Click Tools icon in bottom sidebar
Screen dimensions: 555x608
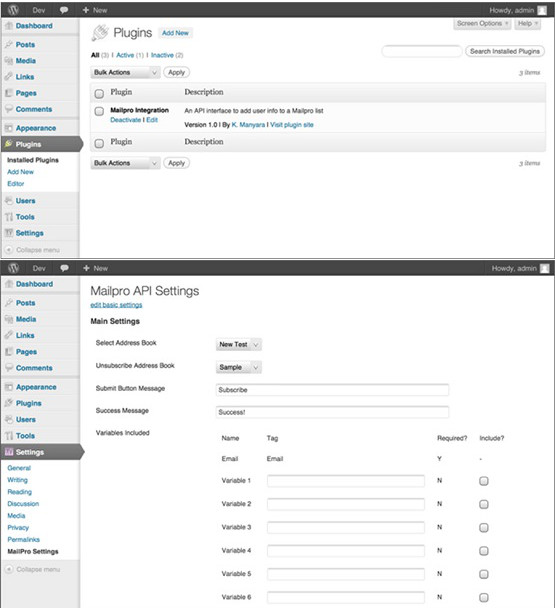(x=9, y=435)
